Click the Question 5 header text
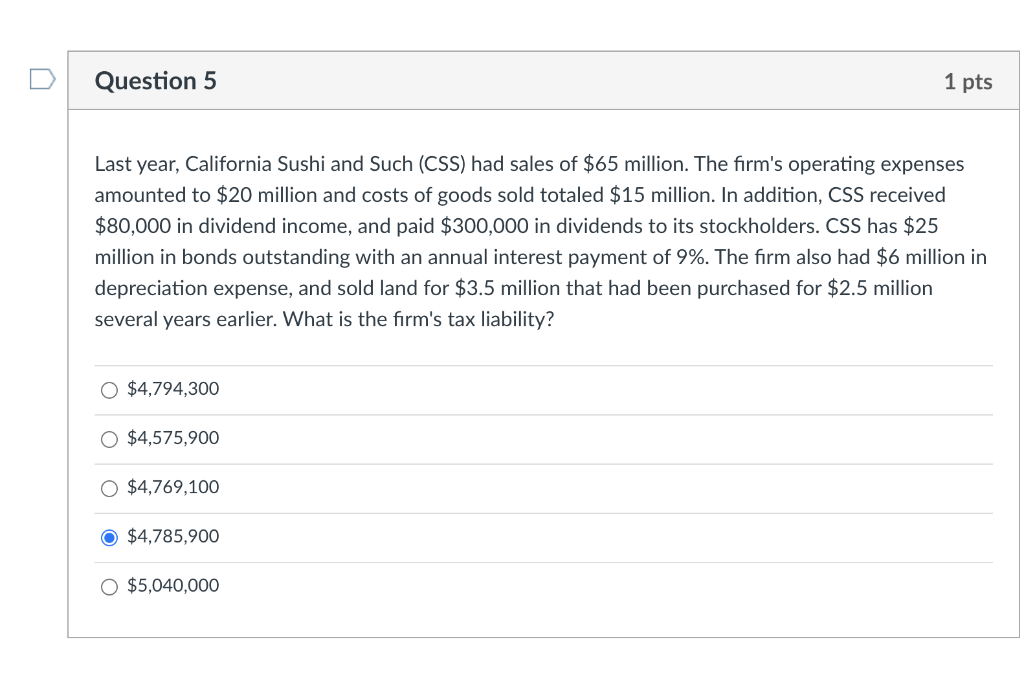Viewport: 1024px width, 690px height. (155, 81)
